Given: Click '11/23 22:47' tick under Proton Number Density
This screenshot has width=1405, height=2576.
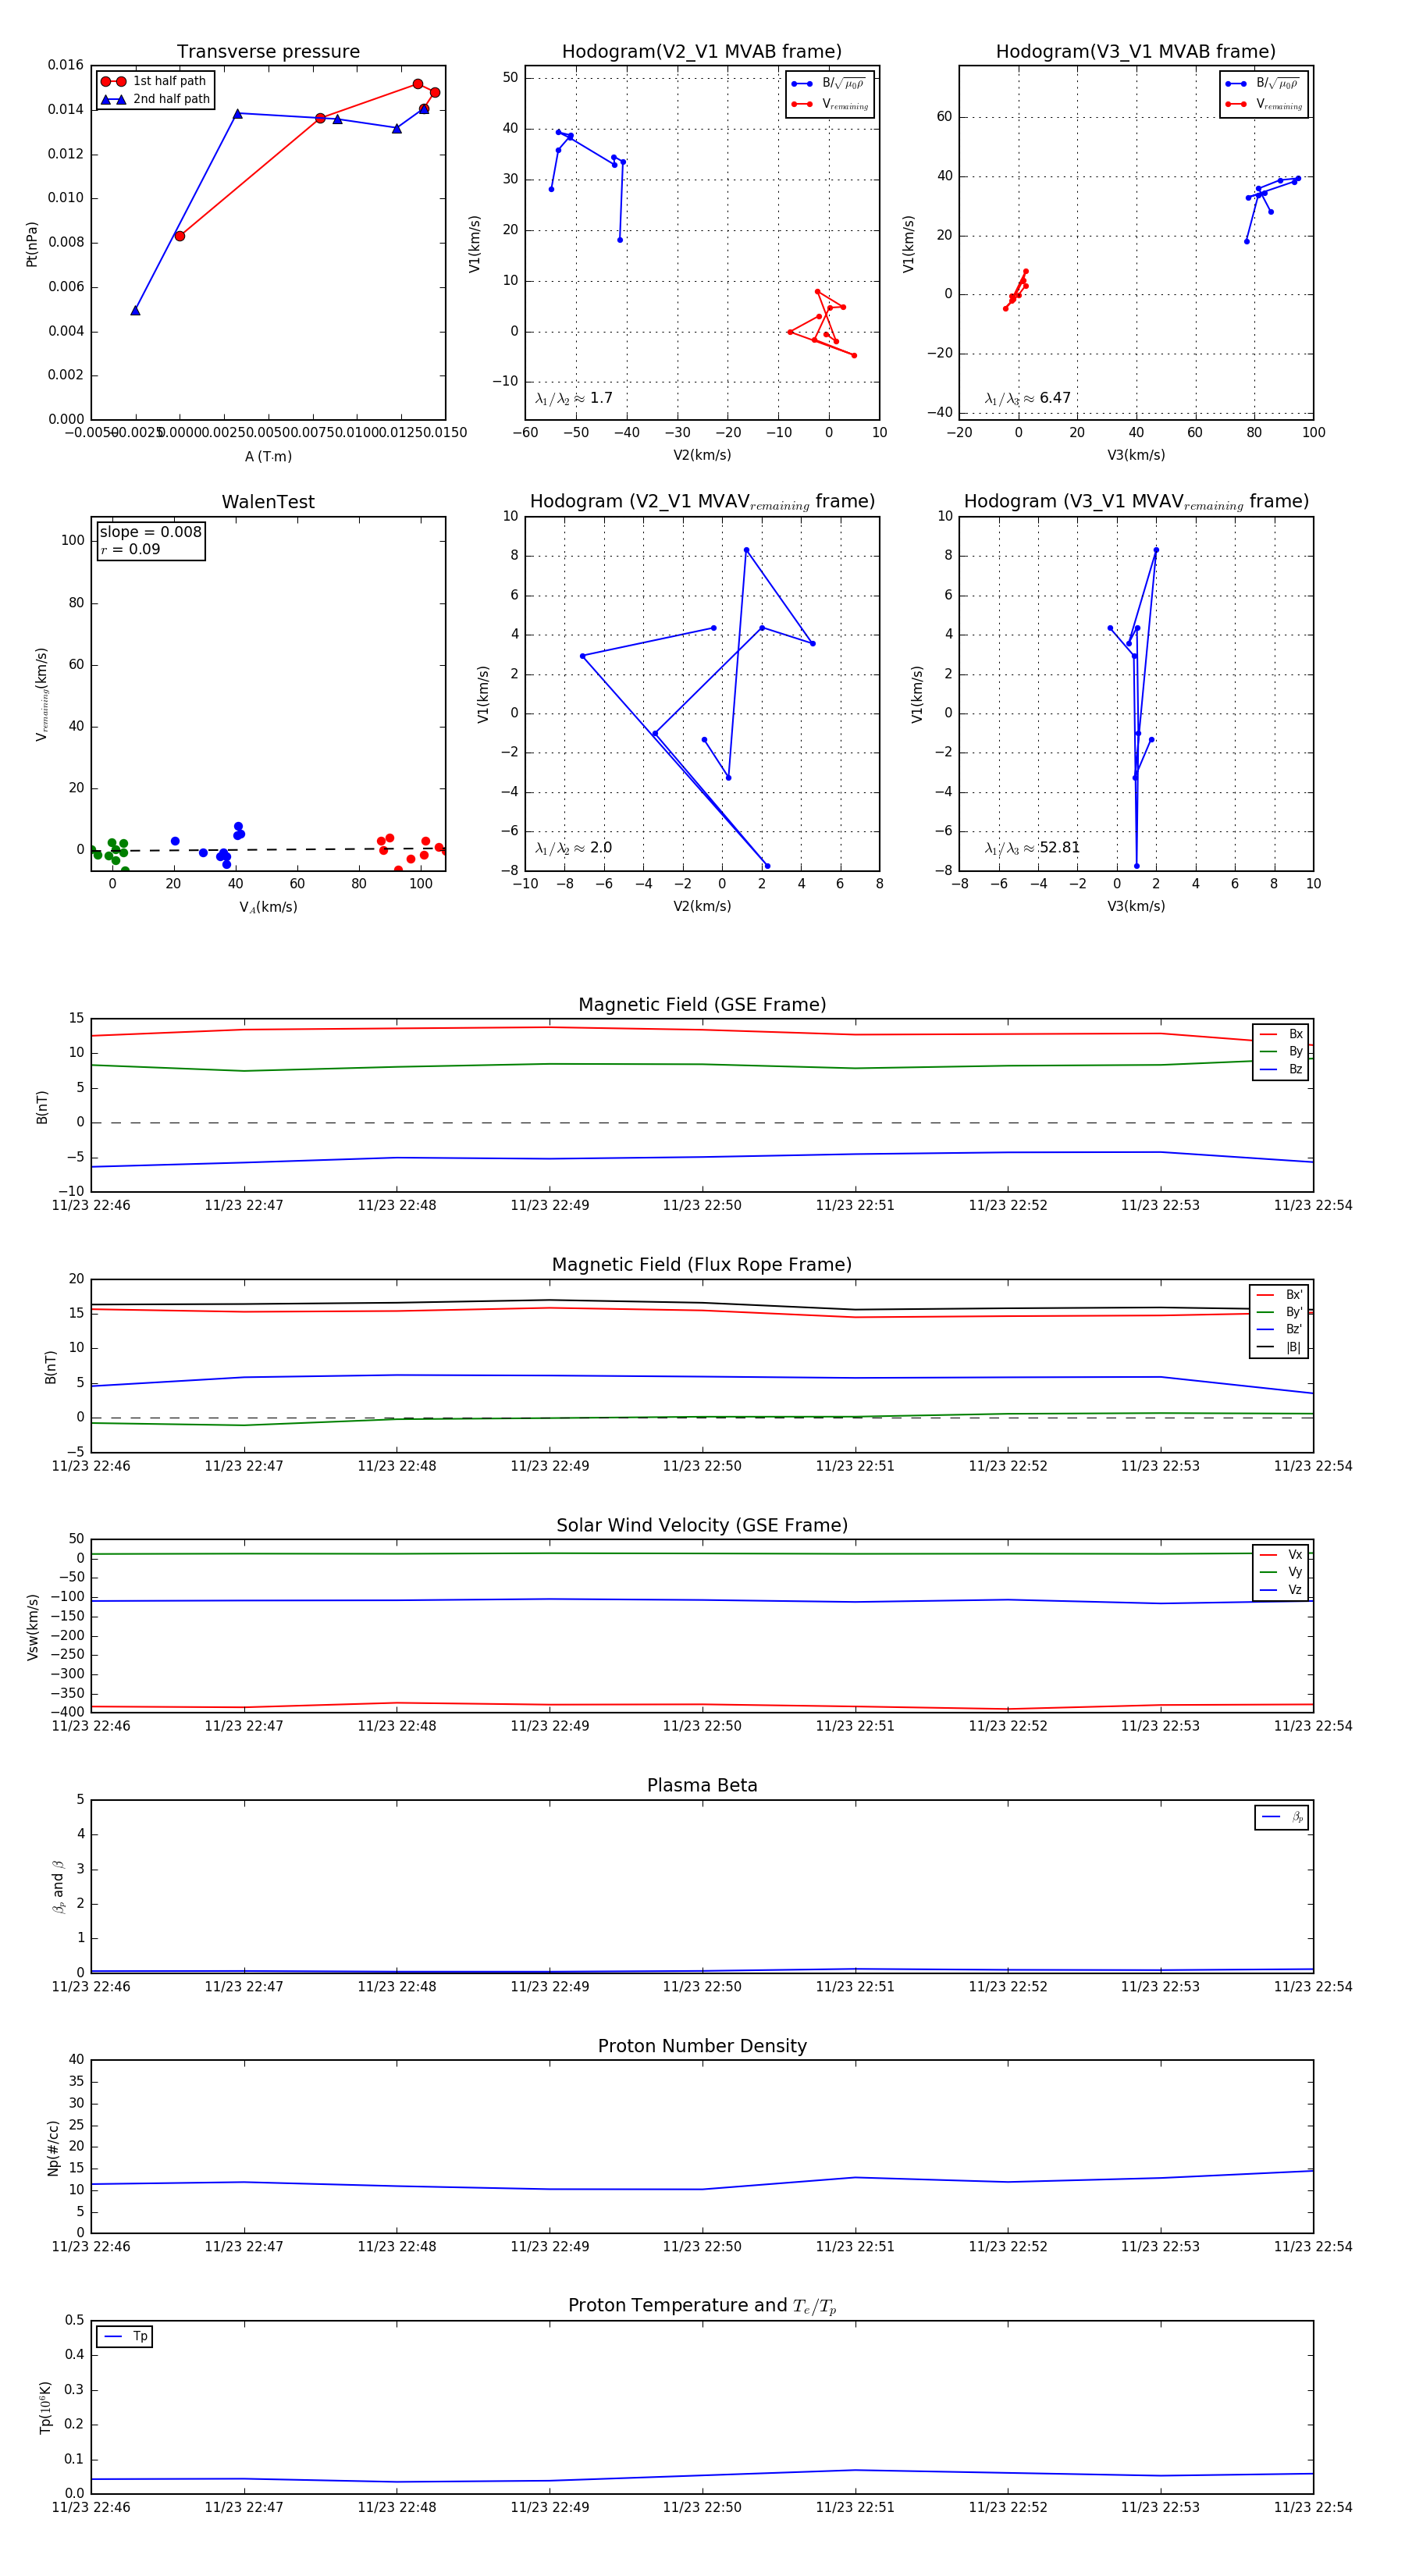Looking at the screenshot, I should click(x=244, y=2246).
